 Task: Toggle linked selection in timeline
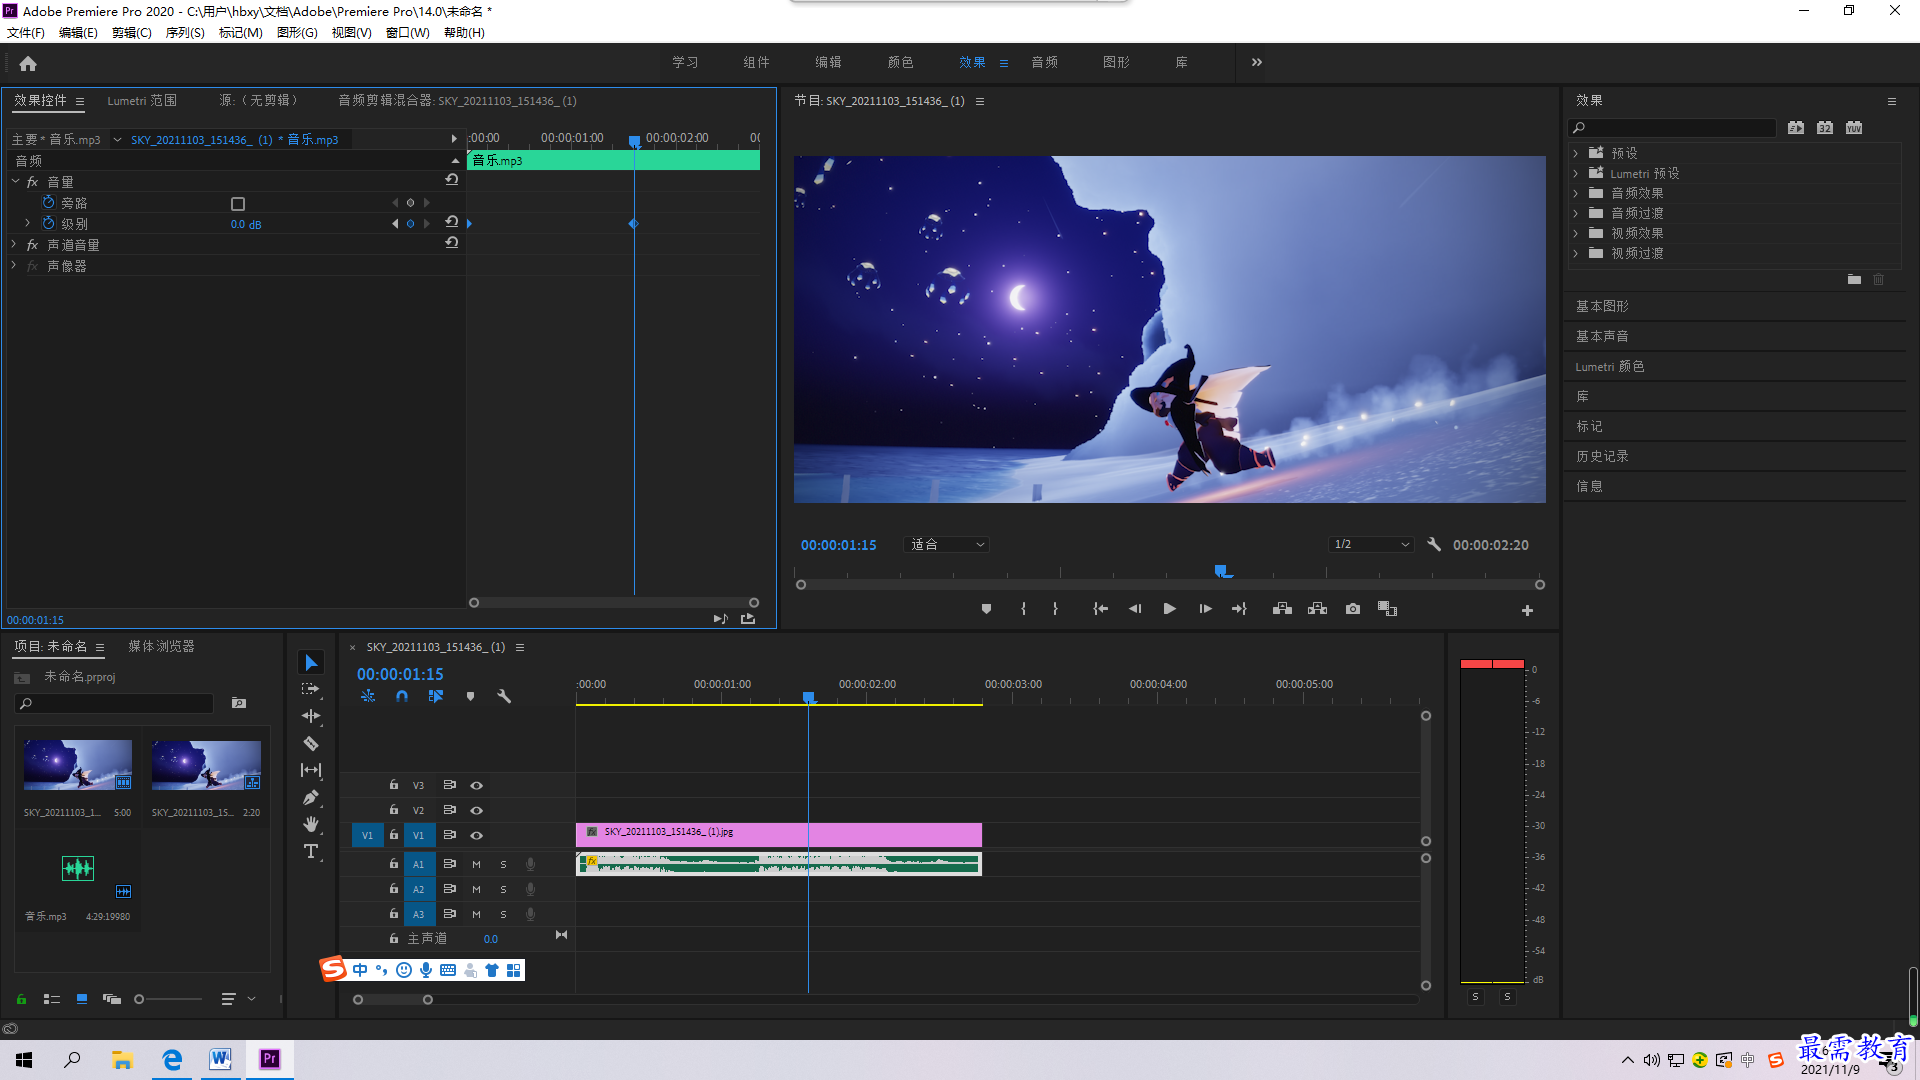tap(436, 696)
